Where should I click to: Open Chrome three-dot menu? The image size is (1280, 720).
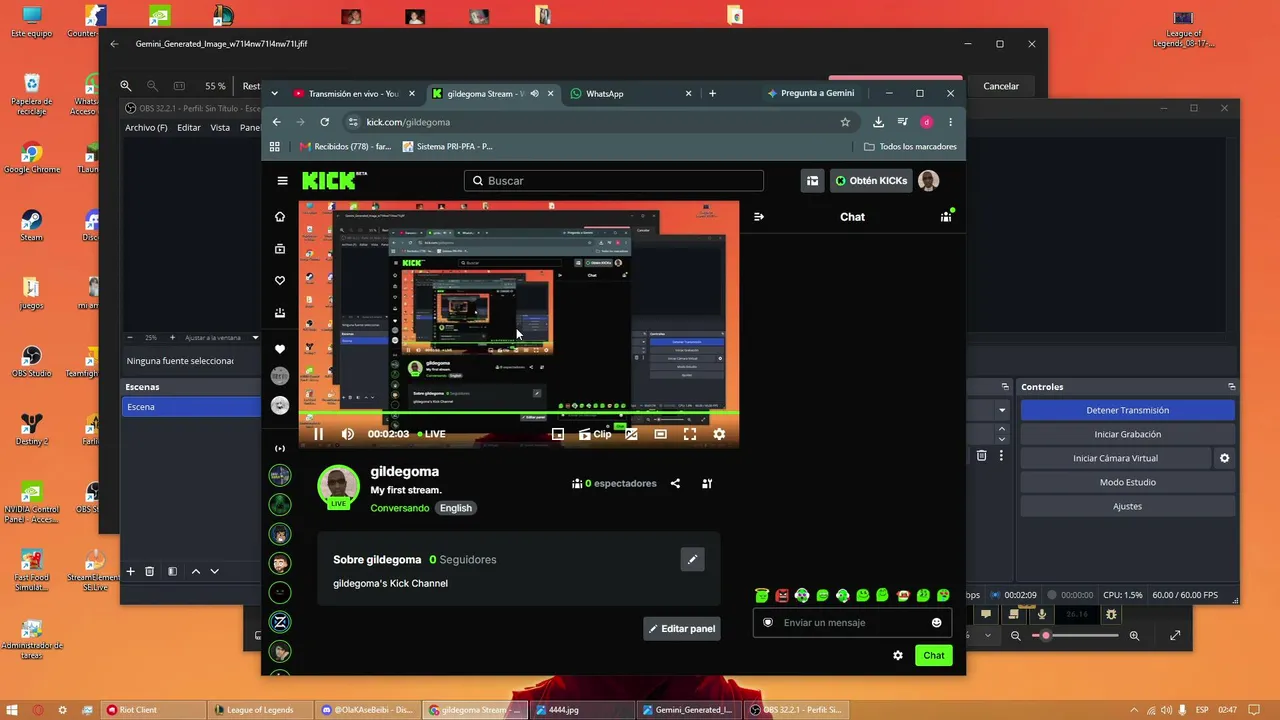point(950,122)
